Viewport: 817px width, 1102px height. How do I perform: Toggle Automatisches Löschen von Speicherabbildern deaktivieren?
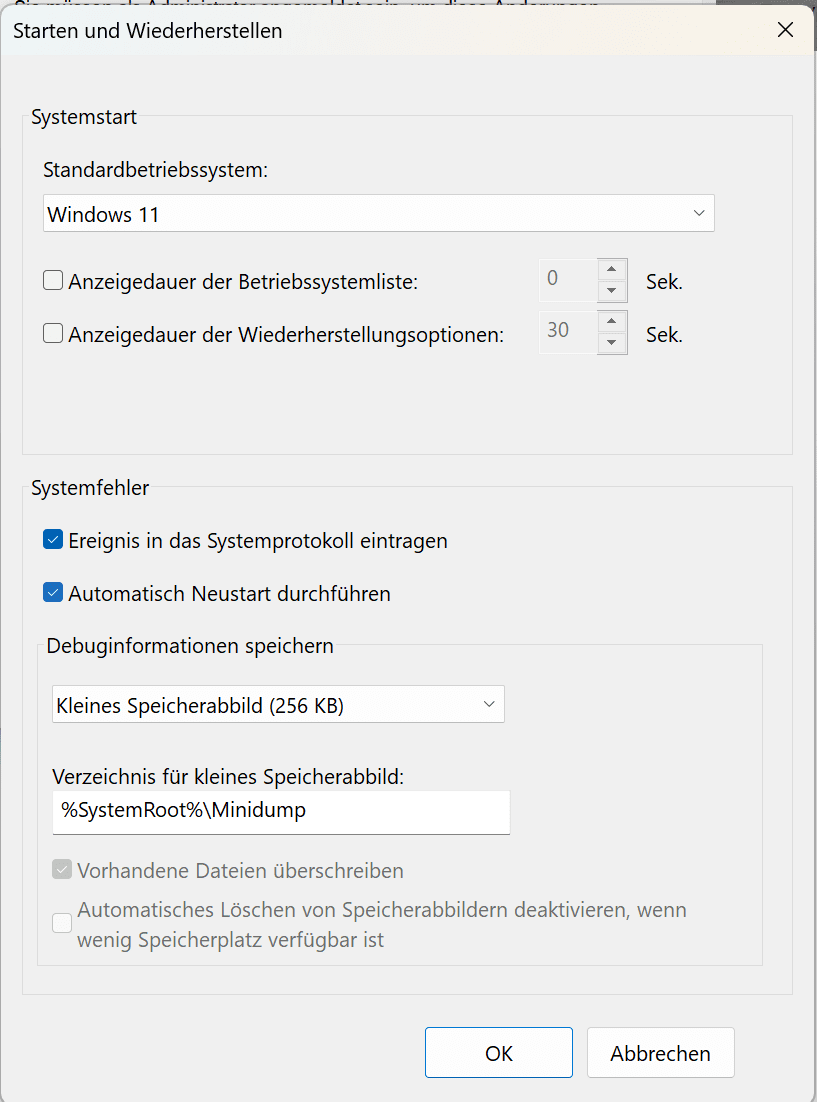coord(62,924)
